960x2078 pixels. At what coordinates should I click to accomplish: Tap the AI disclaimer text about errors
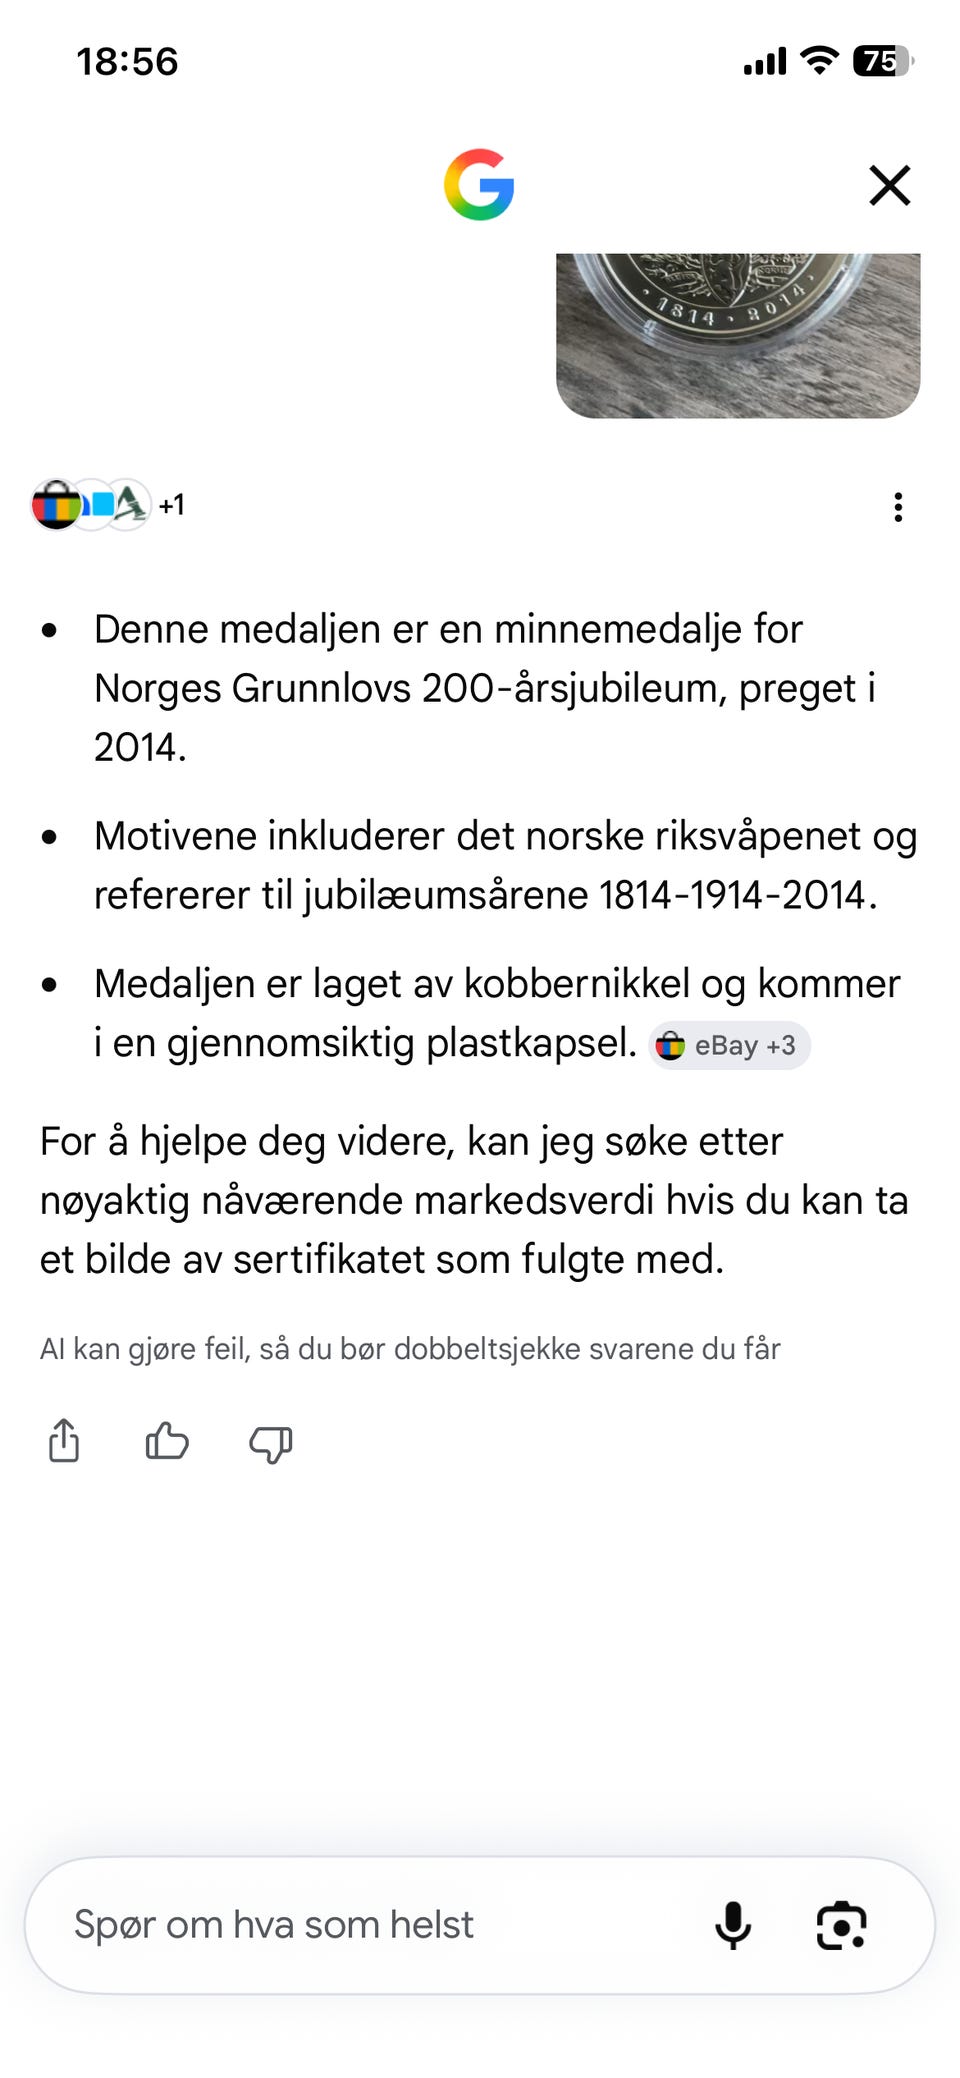point(410,1348)
